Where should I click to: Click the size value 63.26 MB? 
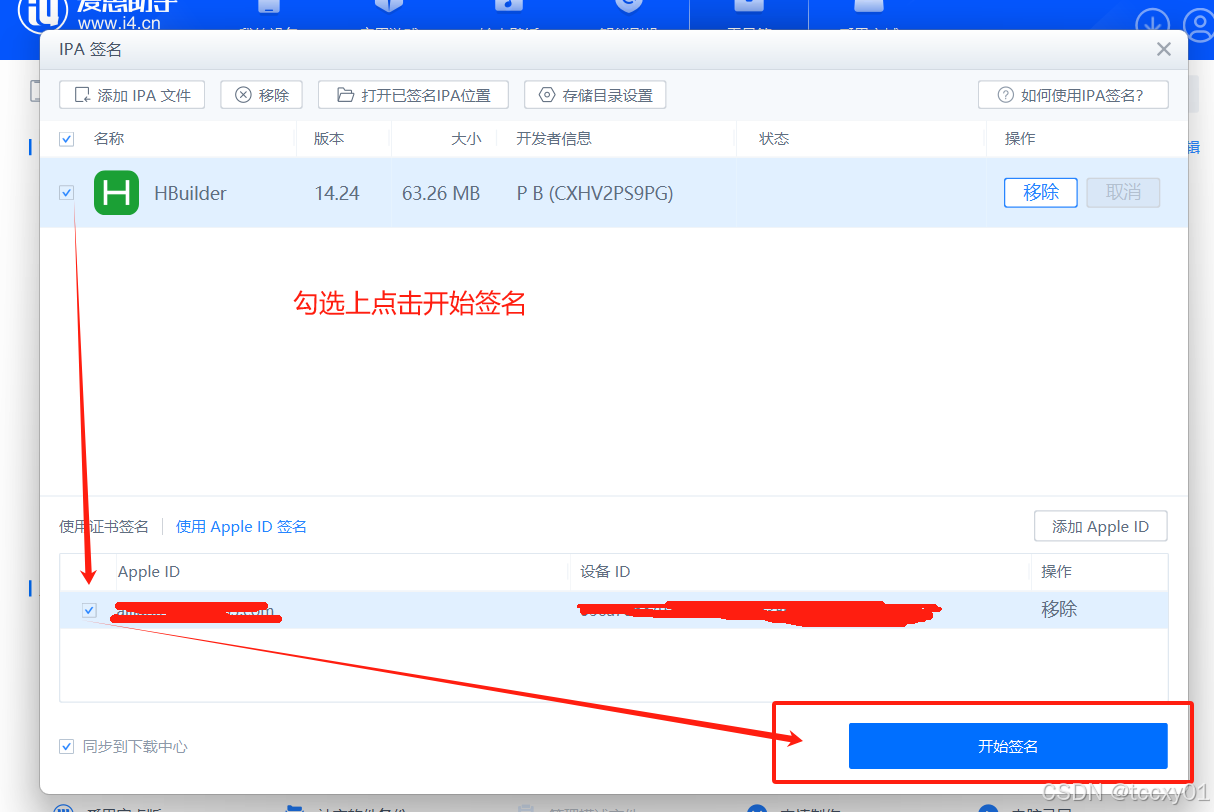tap(441, 193)
